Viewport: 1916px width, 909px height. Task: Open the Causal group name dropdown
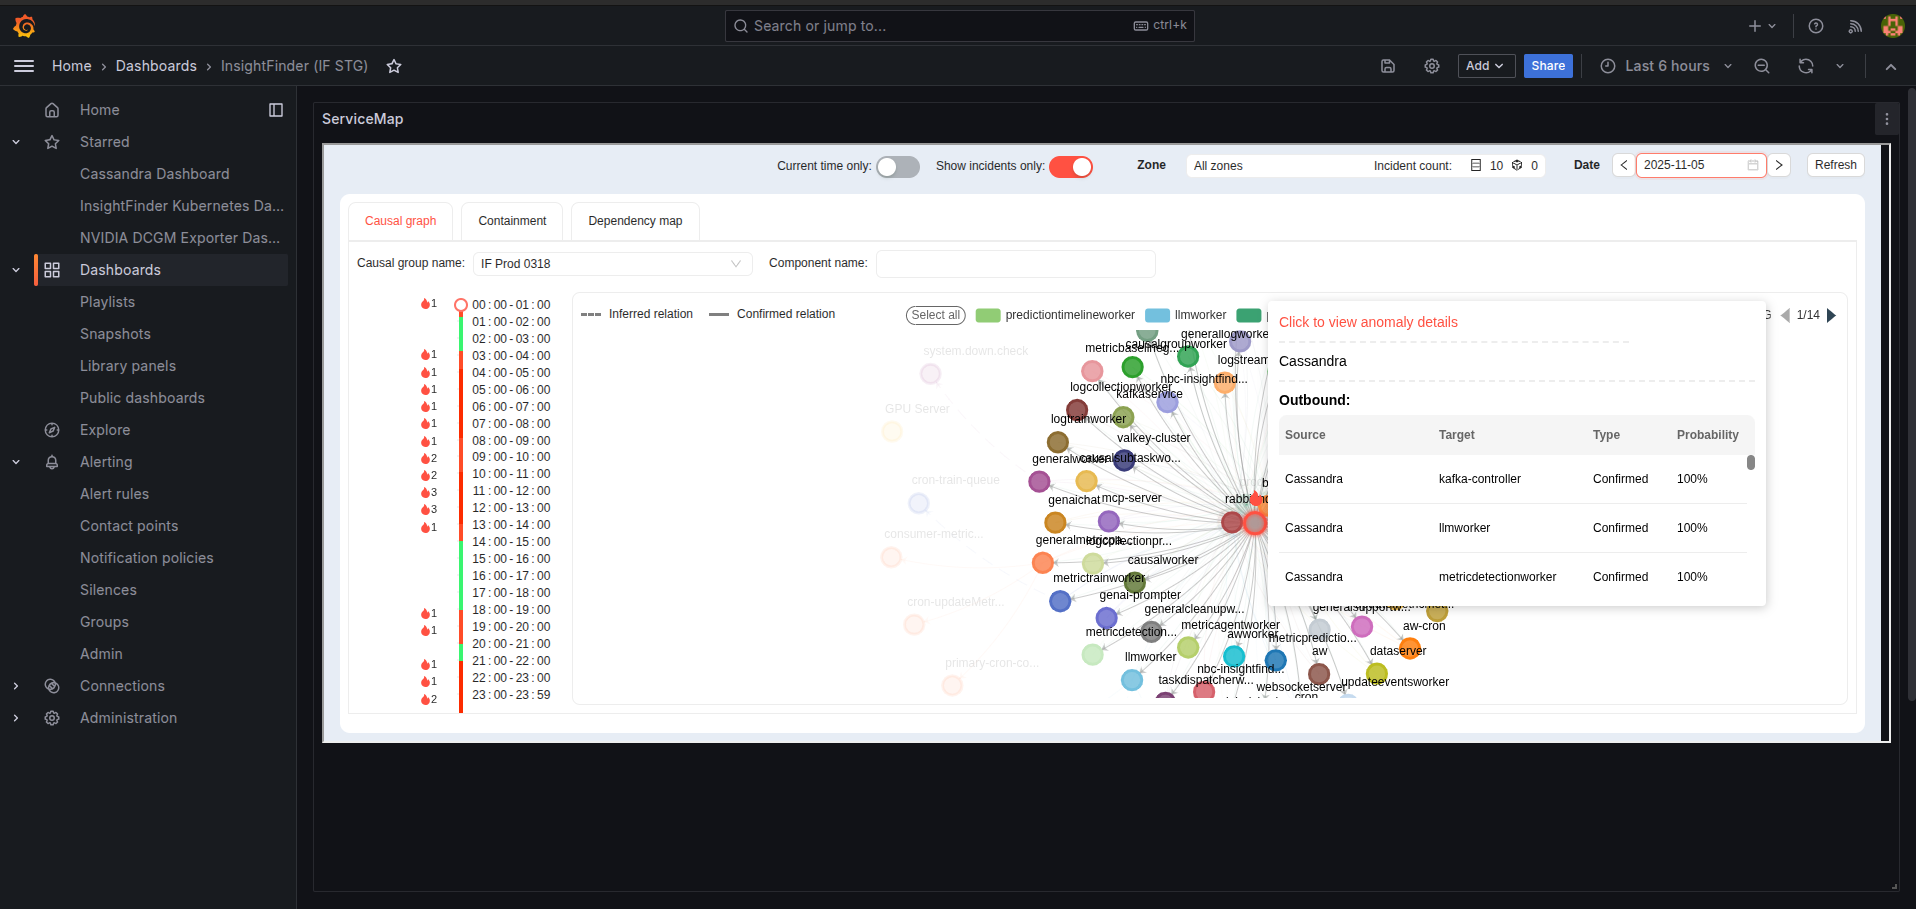point(612,264)
